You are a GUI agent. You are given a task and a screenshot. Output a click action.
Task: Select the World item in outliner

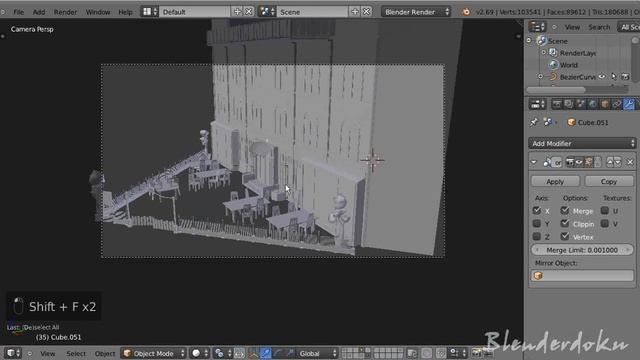[569, 65]
